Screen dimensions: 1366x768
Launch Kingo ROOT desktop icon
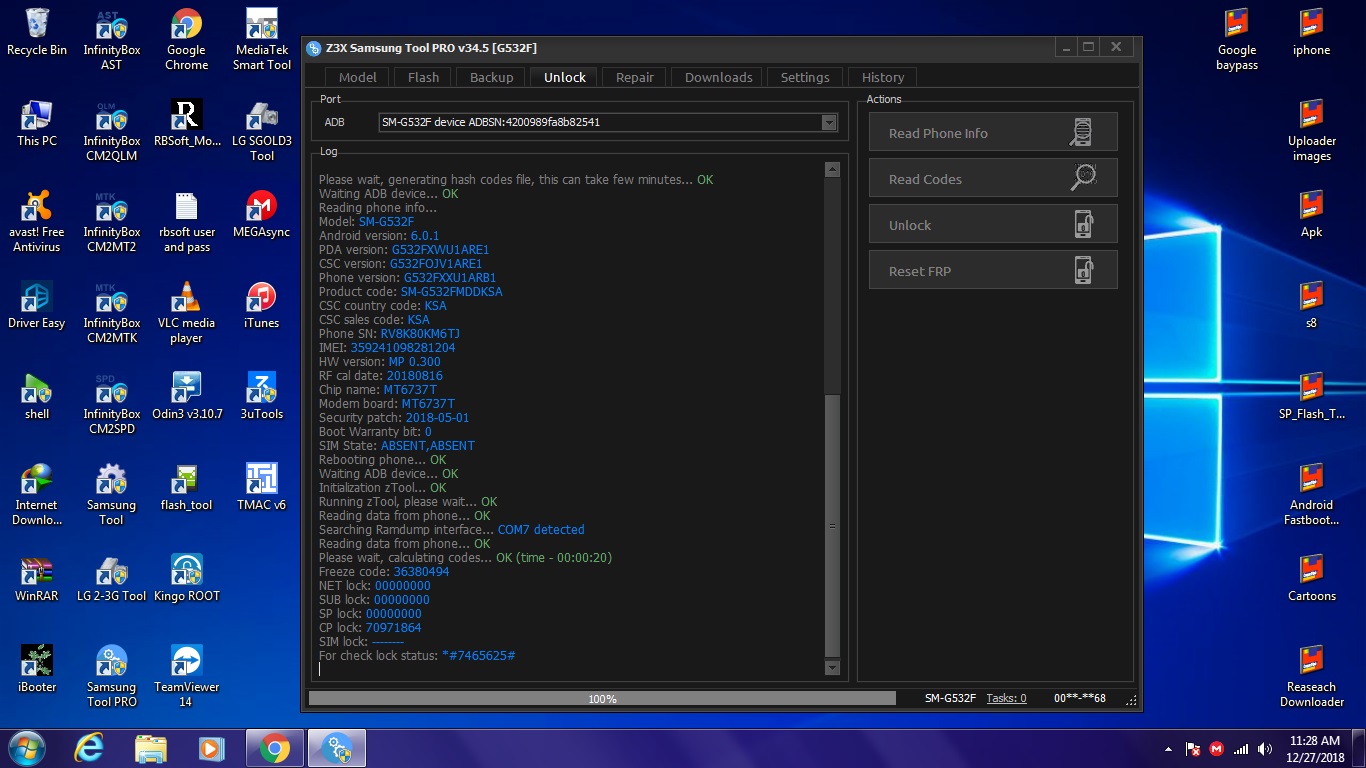pos(186,579)
